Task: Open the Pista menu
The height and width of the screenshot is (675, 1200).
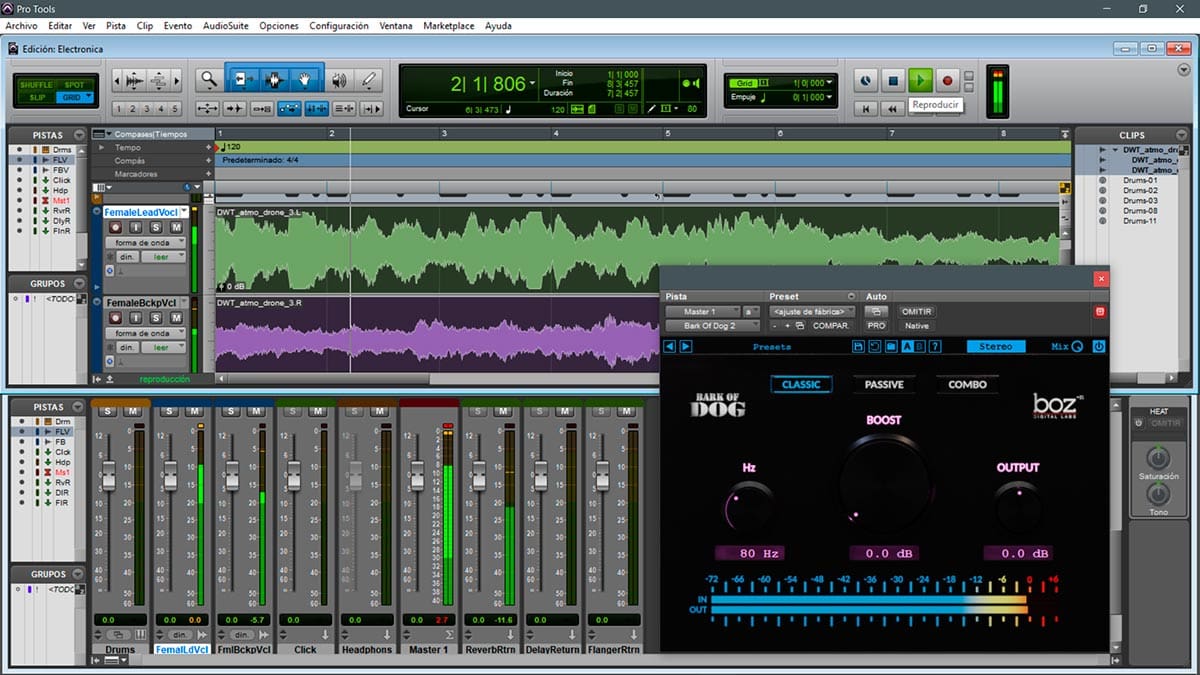Action: [x=116, y=25]
